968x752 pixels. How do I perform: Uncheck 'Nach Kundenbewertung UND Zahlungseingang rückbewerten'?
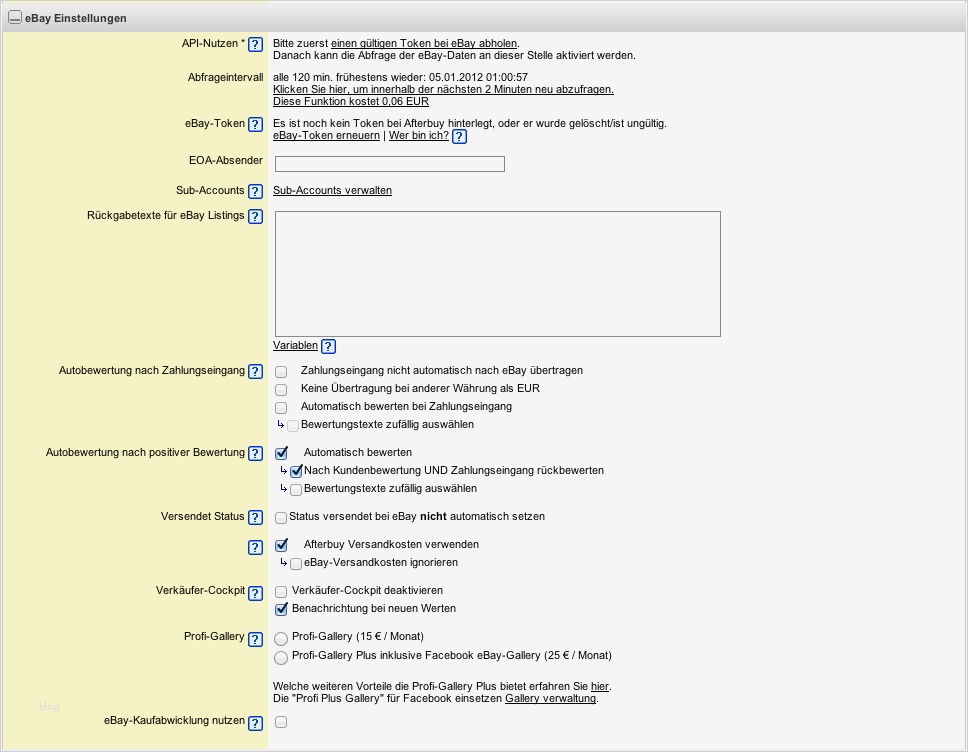point(296,471)
